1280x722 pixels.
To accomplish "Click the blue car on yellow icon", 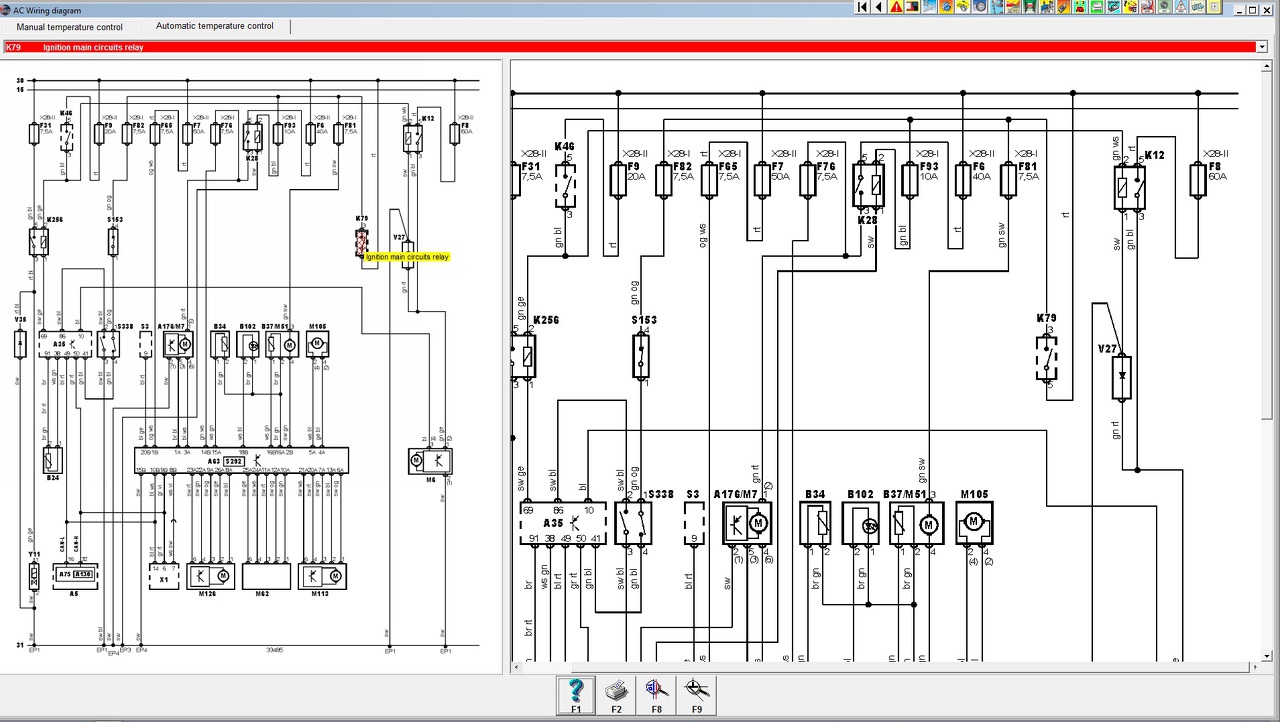I will [1046, 7].
